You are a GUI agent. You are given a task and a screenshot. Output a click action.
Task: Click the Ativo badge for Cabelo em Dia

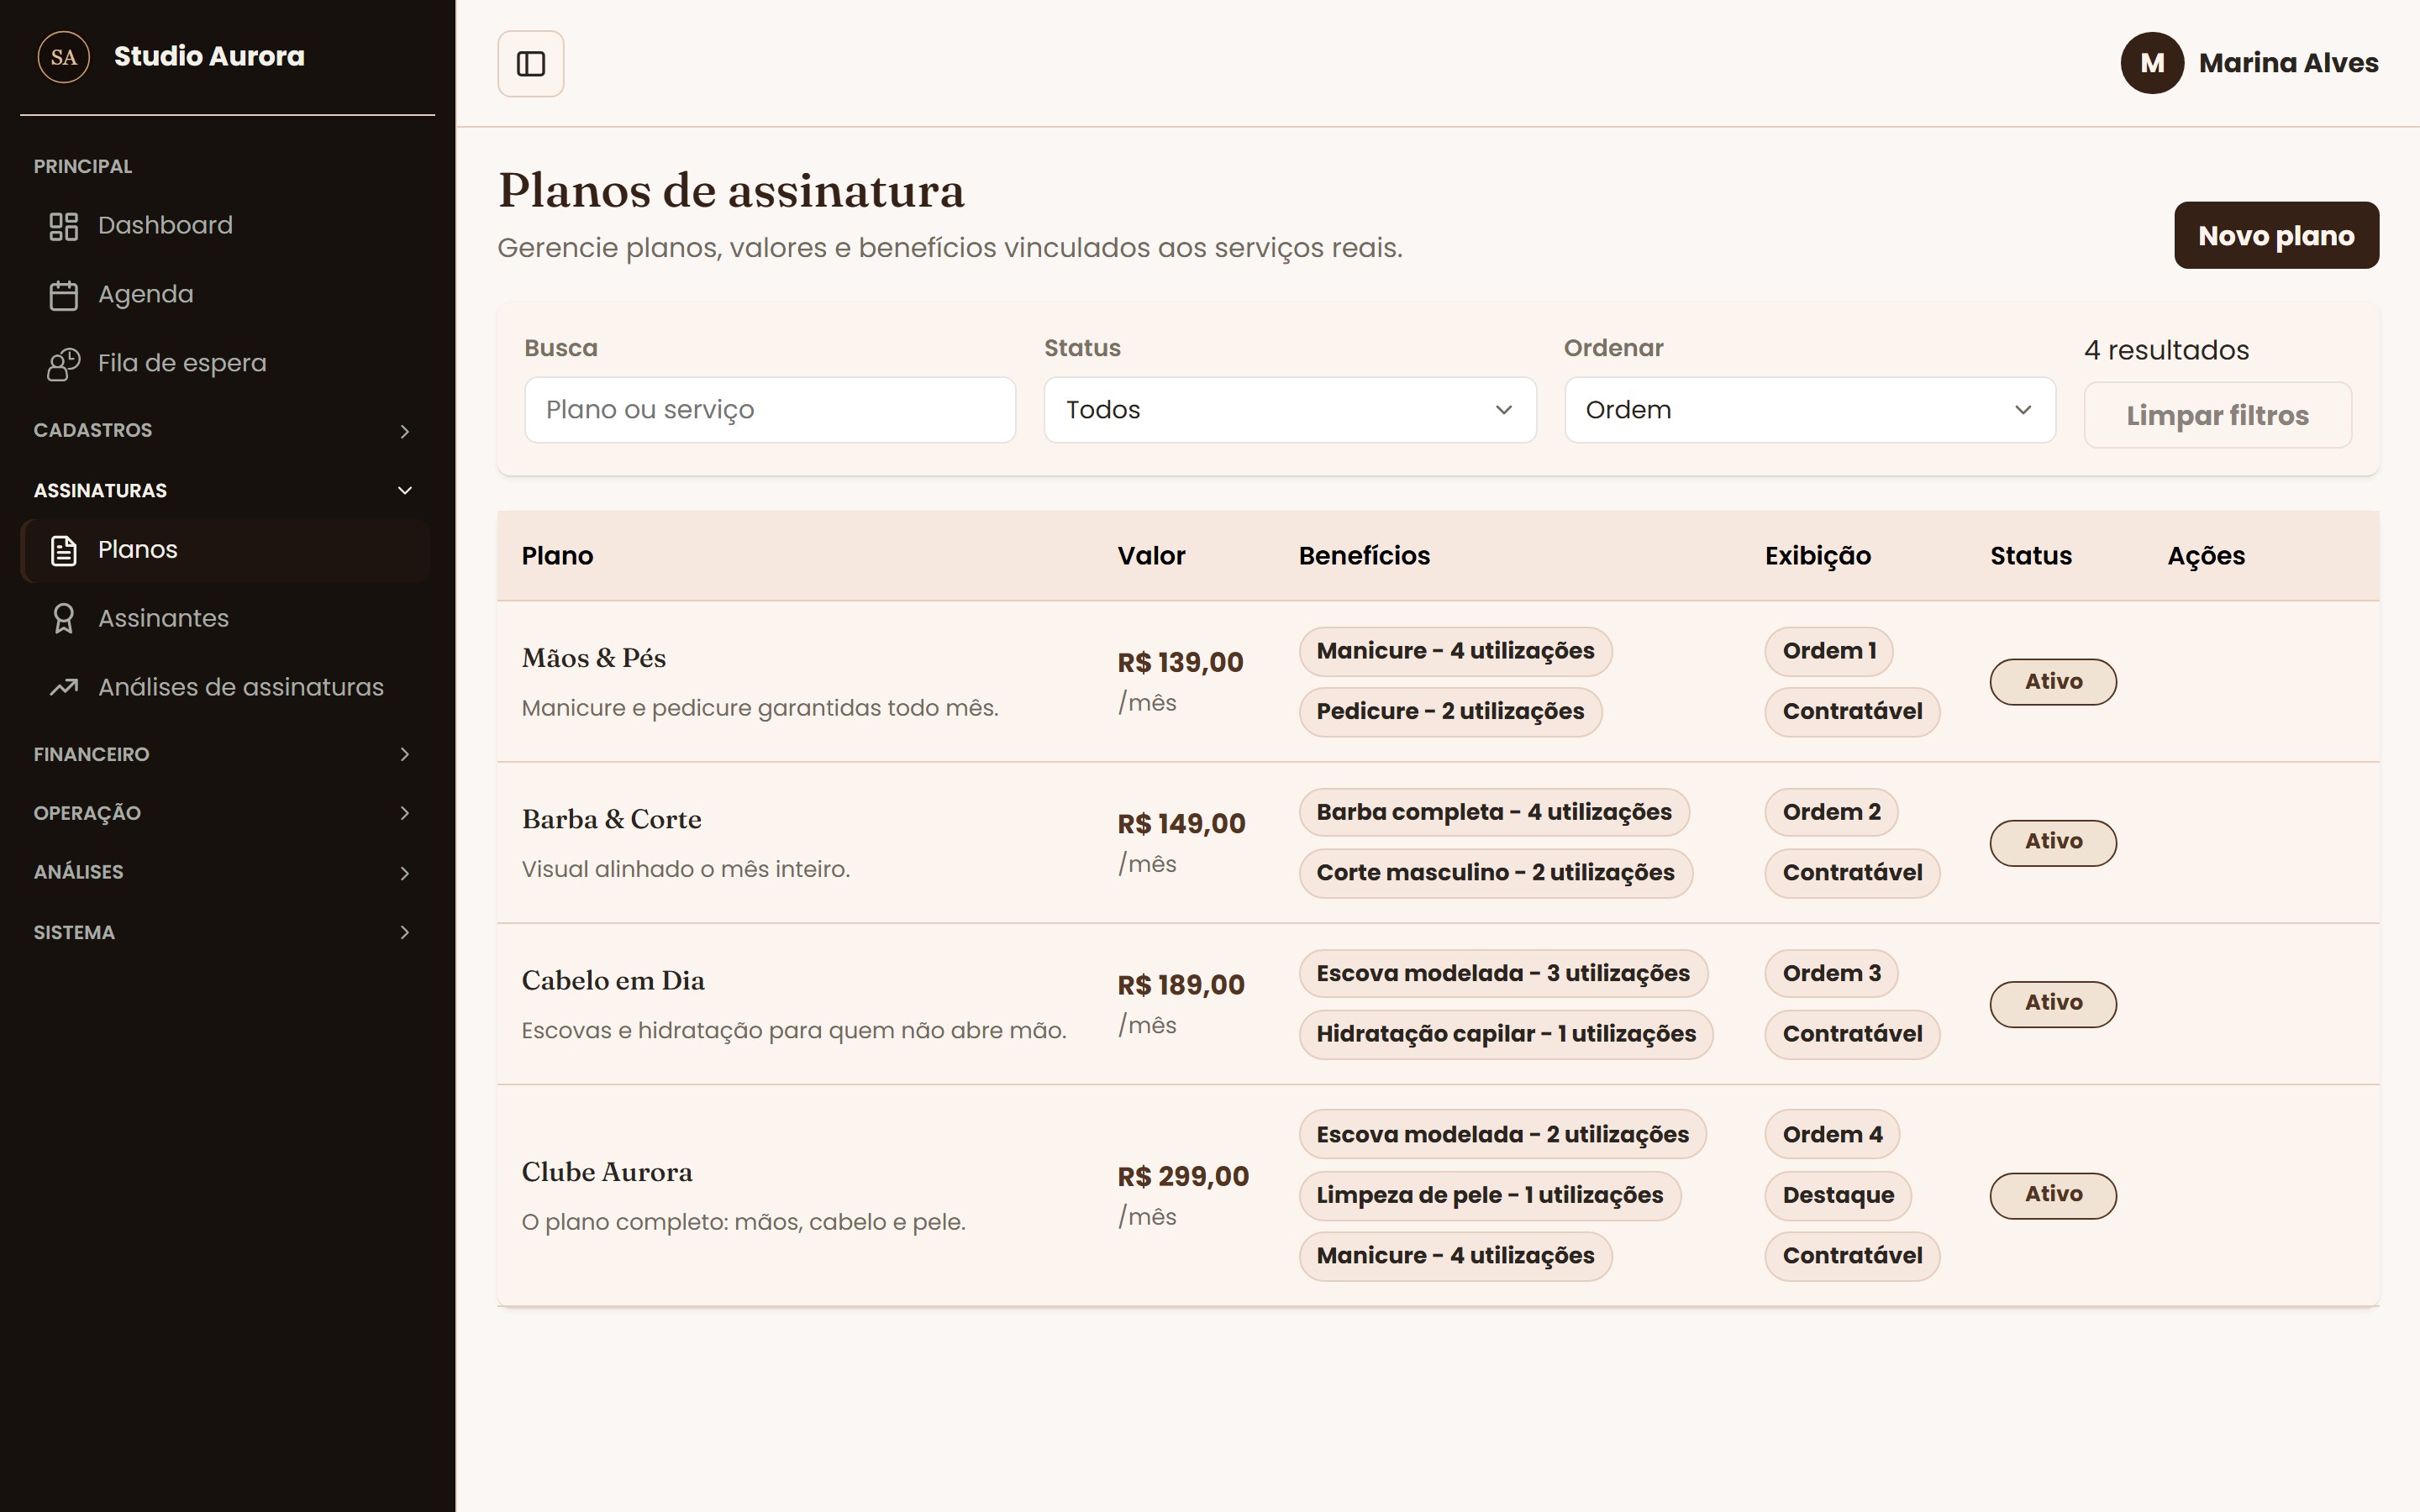(x=2053, y=1004)
